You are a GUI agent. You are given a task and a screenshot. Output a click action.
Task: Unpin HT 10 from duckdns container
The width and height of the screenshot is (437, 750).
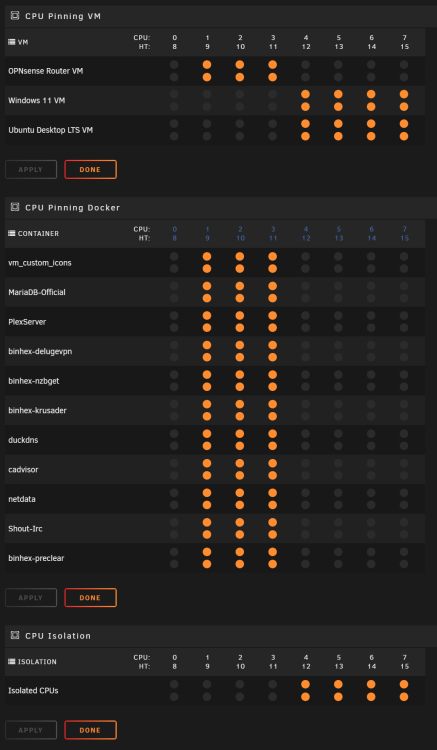click(240, 446)
